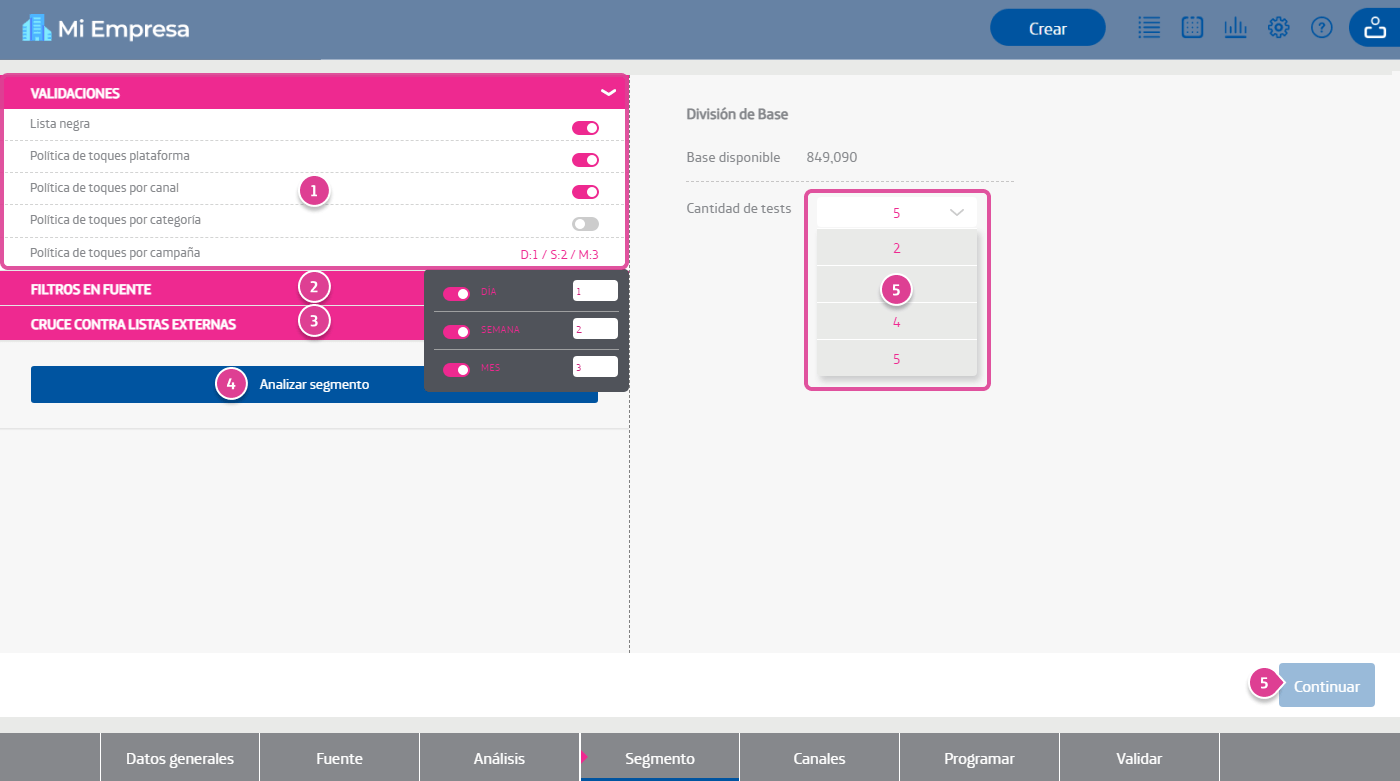
Task: Go to the Canales tab
Action: [x=819, y=758]
